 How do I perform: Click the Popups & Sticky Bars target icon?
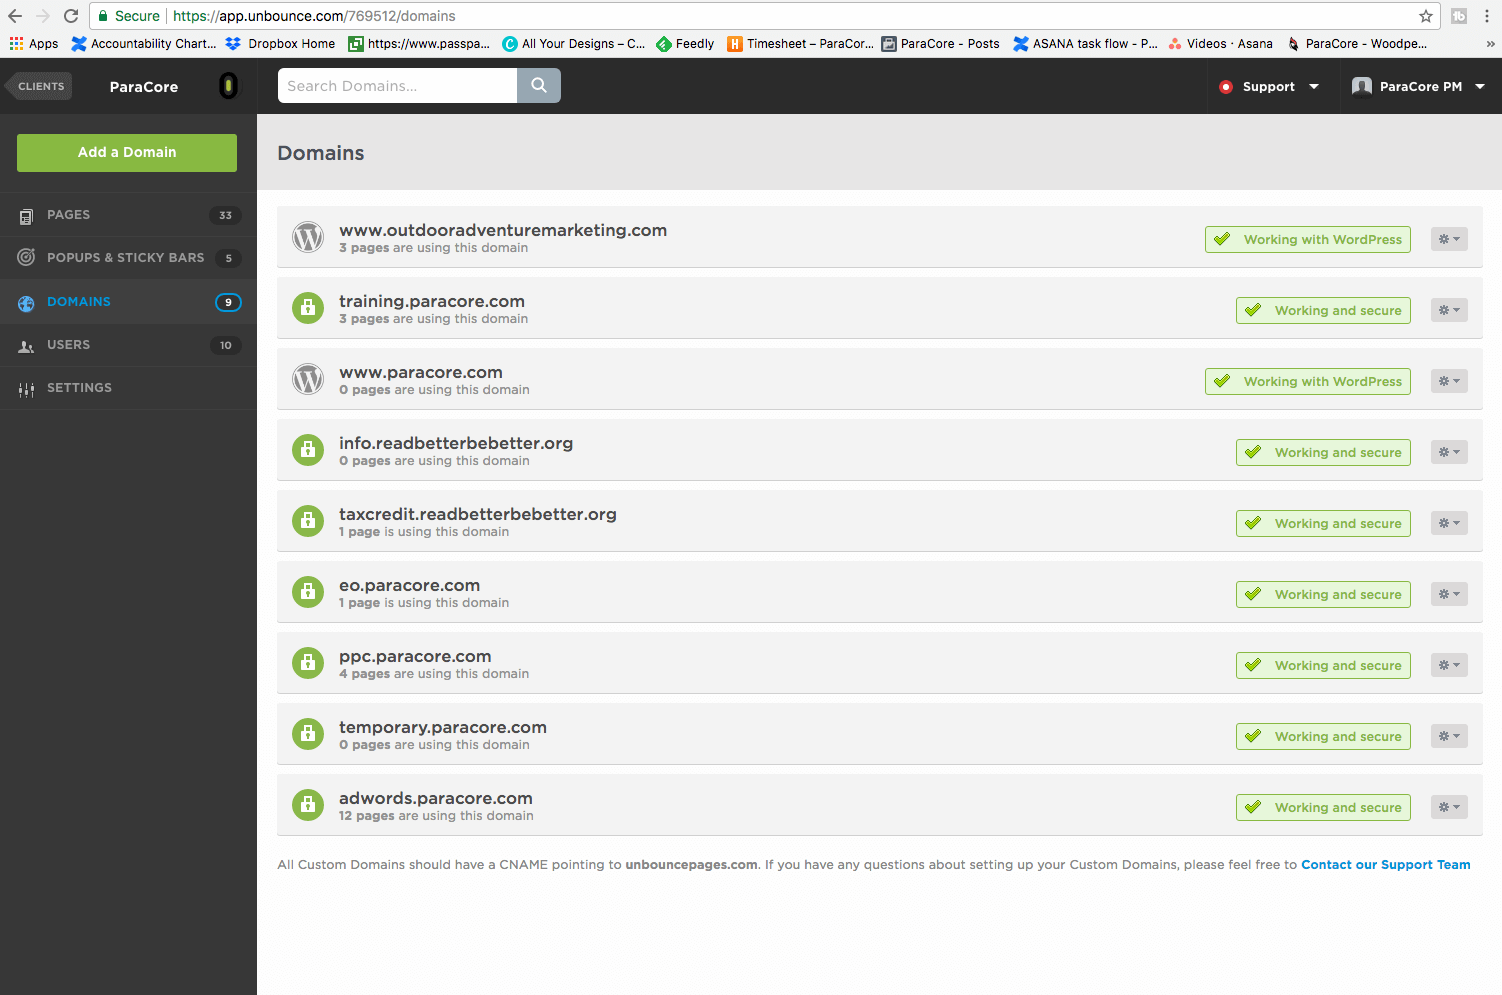coord(26,258)
